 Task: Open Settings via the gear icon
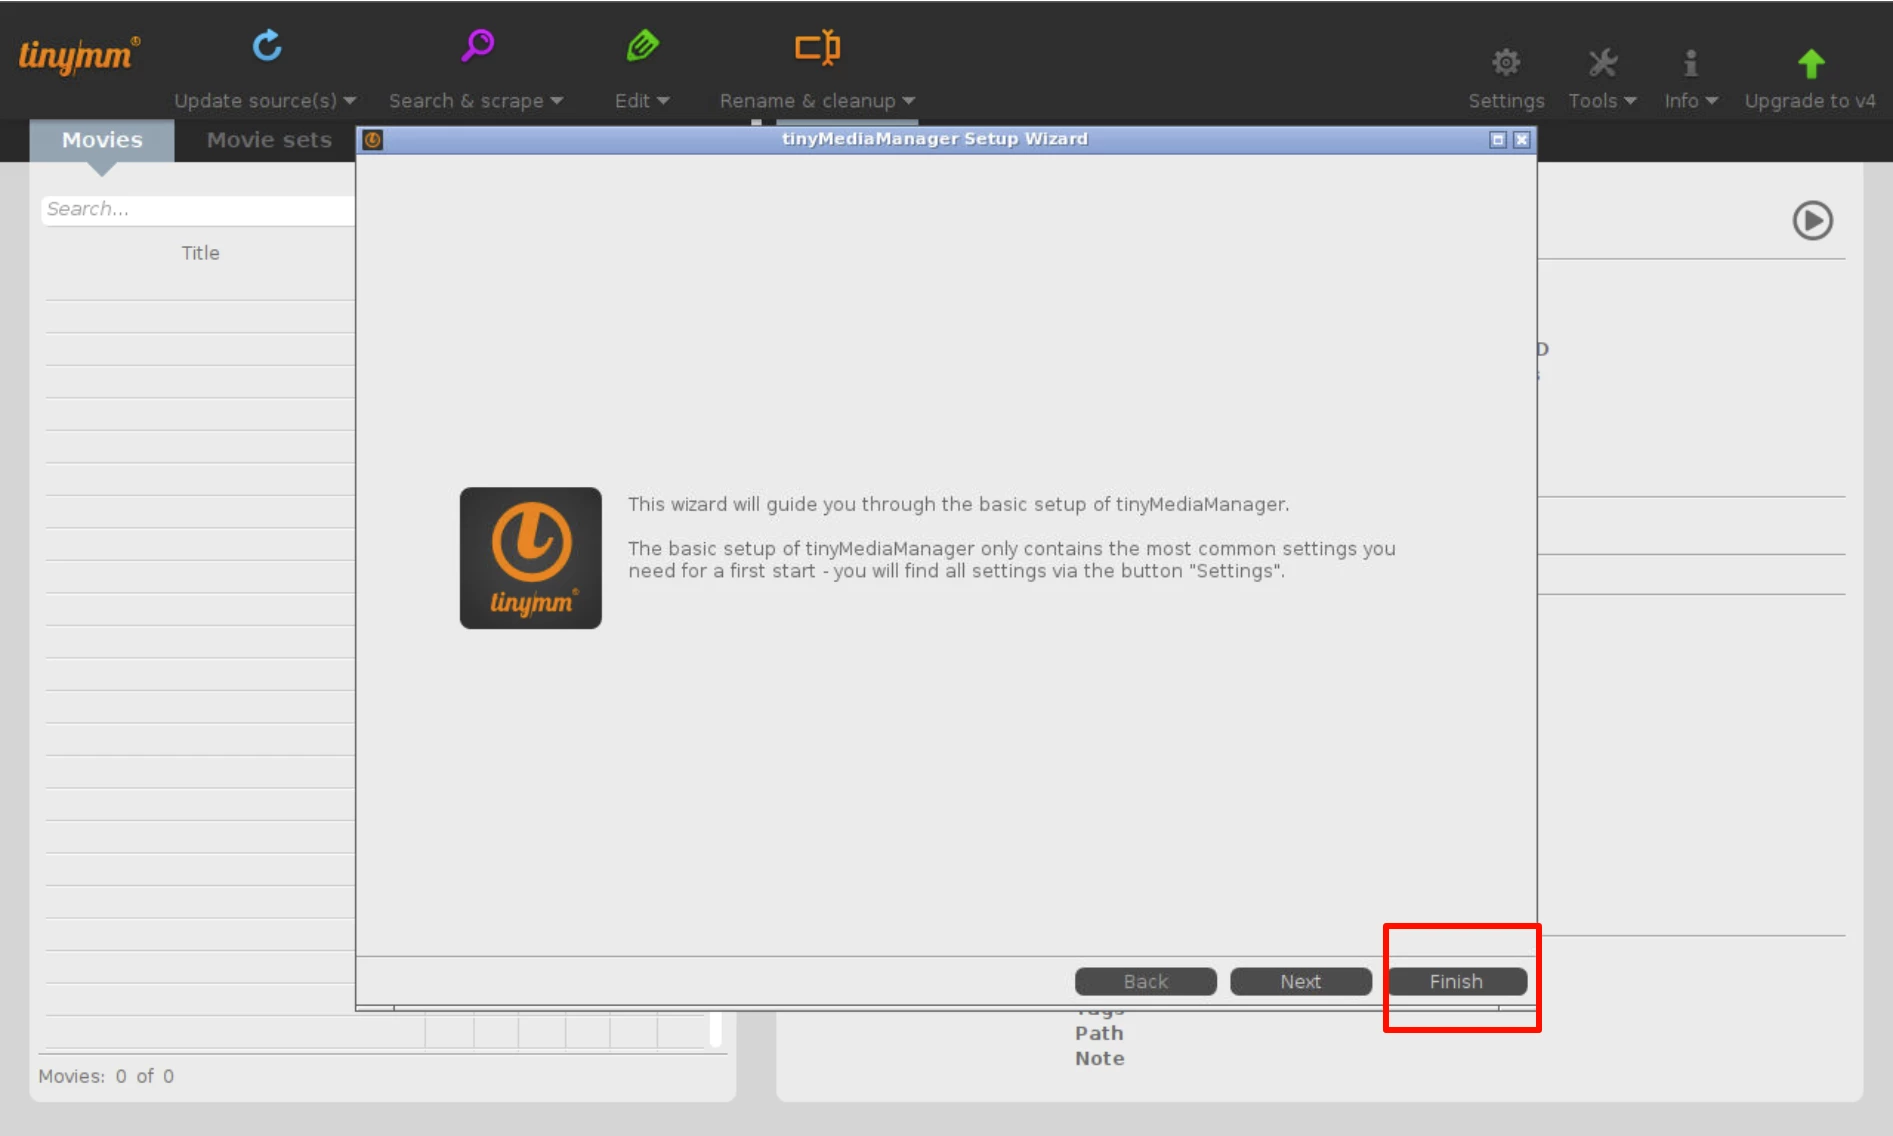[1505, 63]
